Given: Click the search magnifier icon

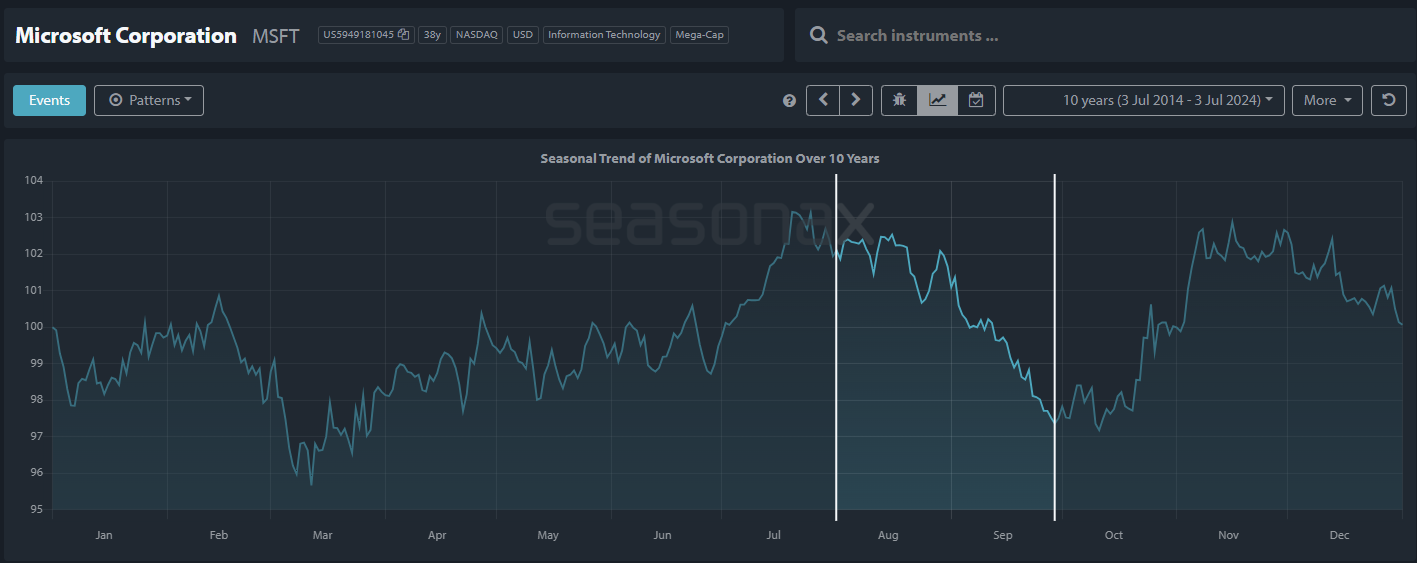Looking at the screenshot, I should click(x=818, y=35).
